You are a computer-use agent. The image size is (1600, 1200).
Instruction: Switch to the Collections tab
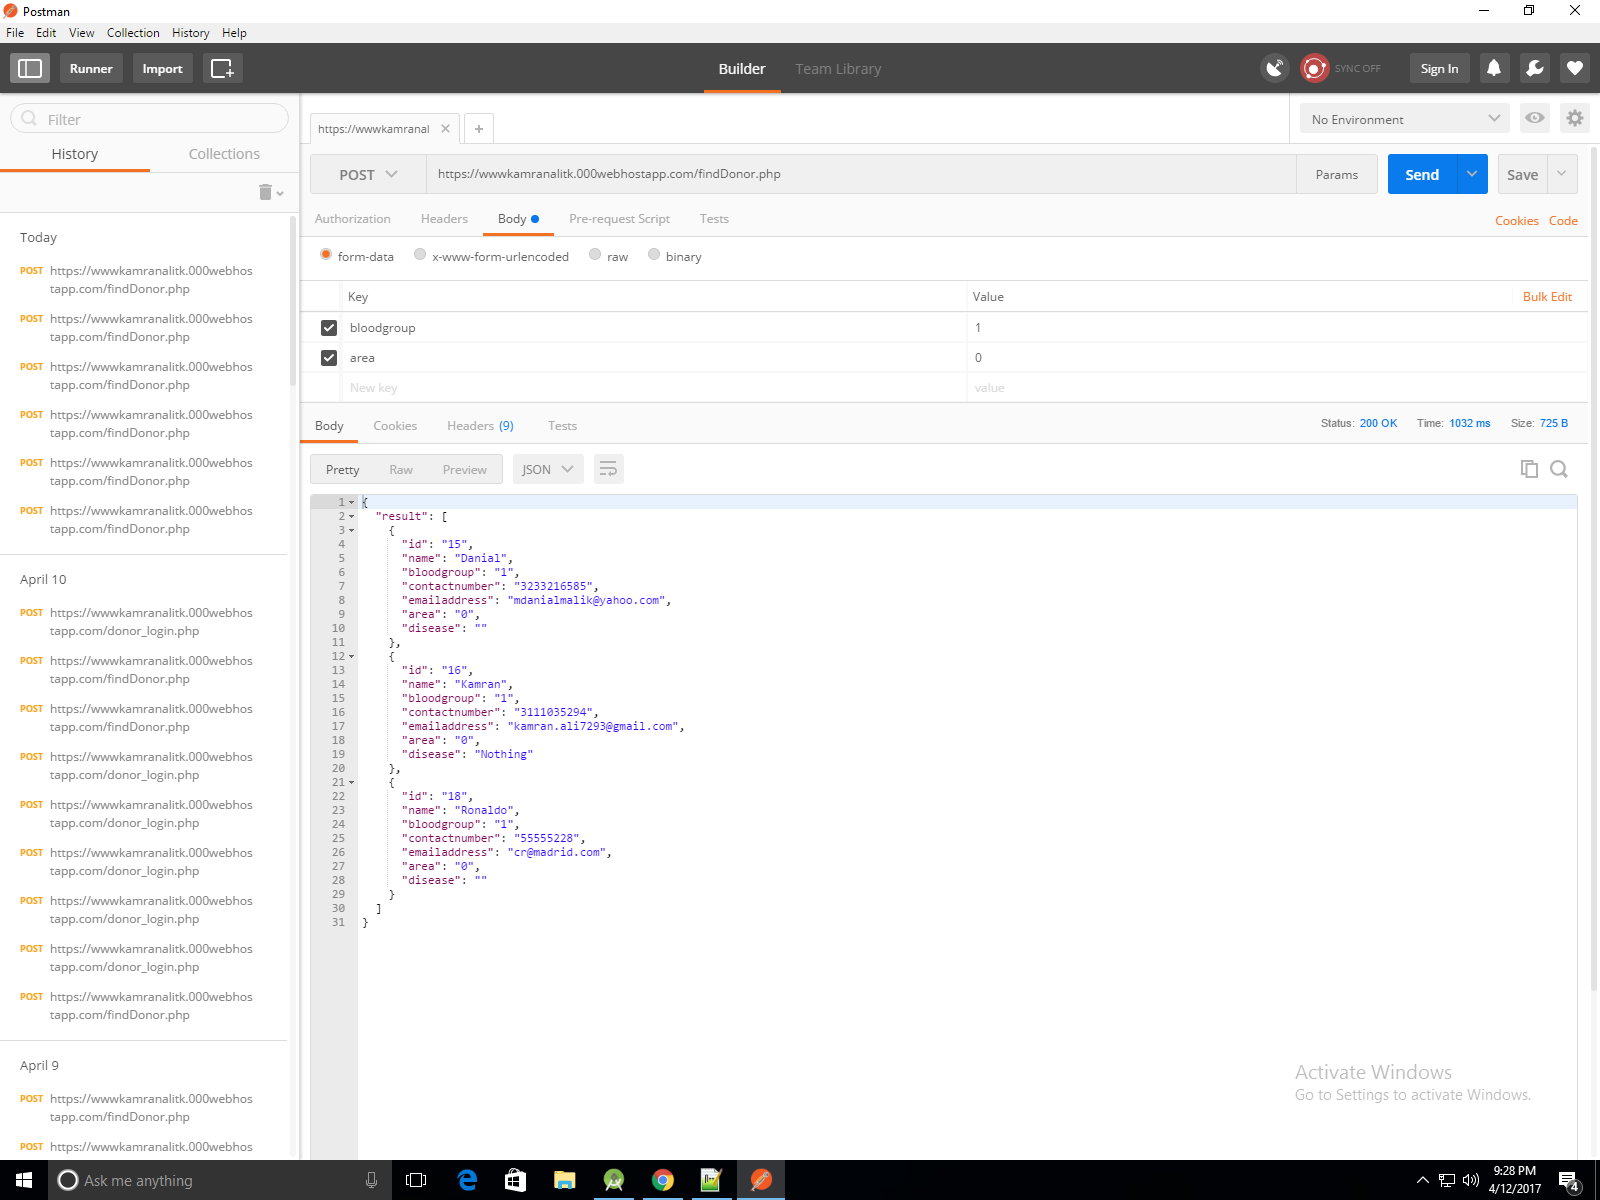[224, 154]
